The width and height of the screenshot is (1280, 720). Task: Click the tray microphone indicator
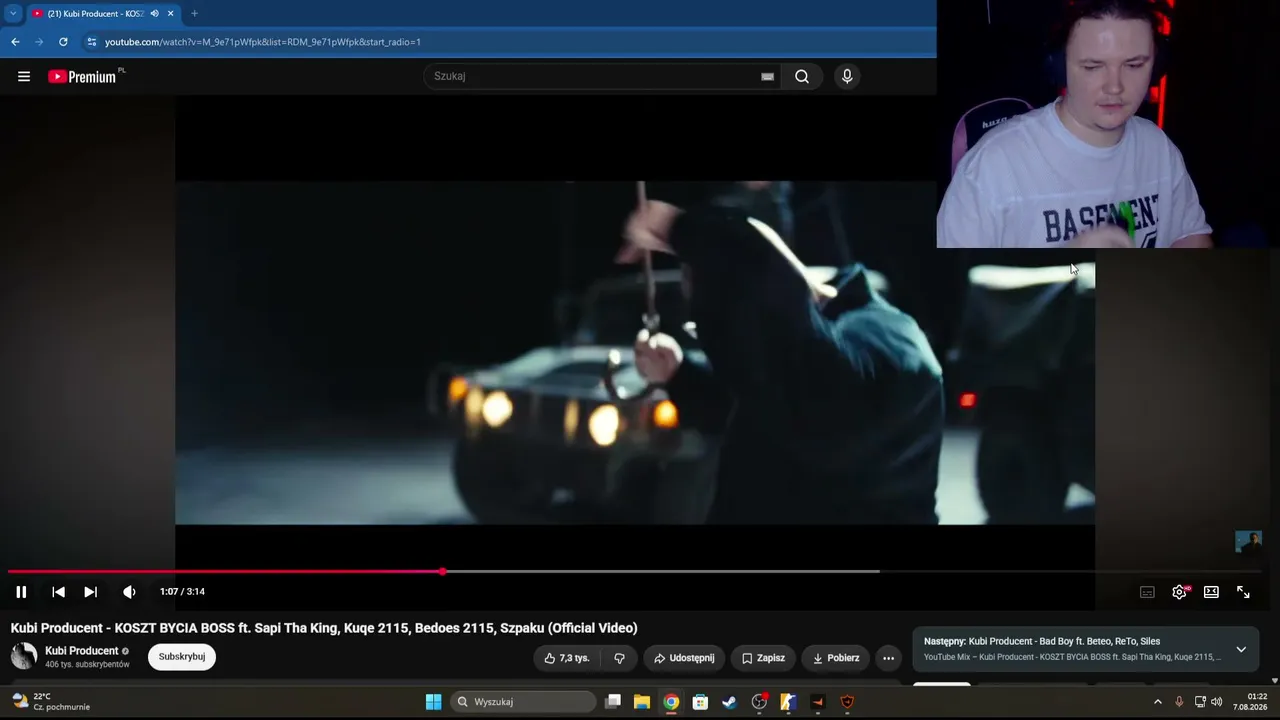click(x=1179, y=702)
